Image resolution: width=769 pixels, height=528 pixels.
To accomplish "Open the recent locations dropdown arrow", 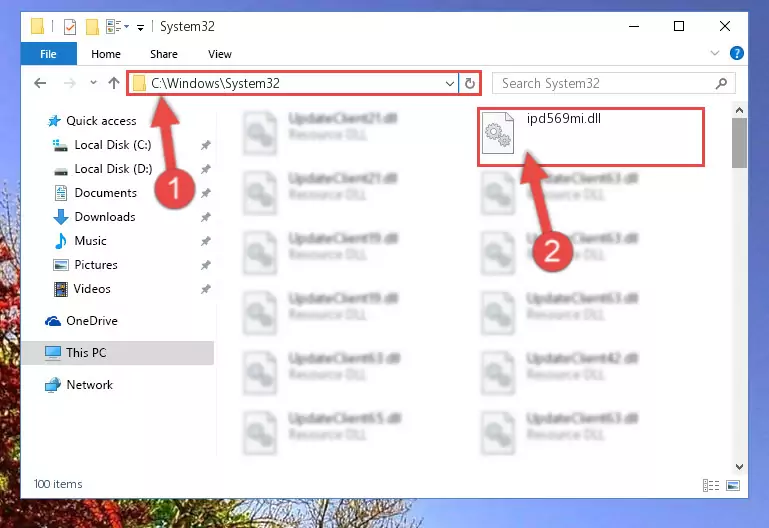I will 93,83.
